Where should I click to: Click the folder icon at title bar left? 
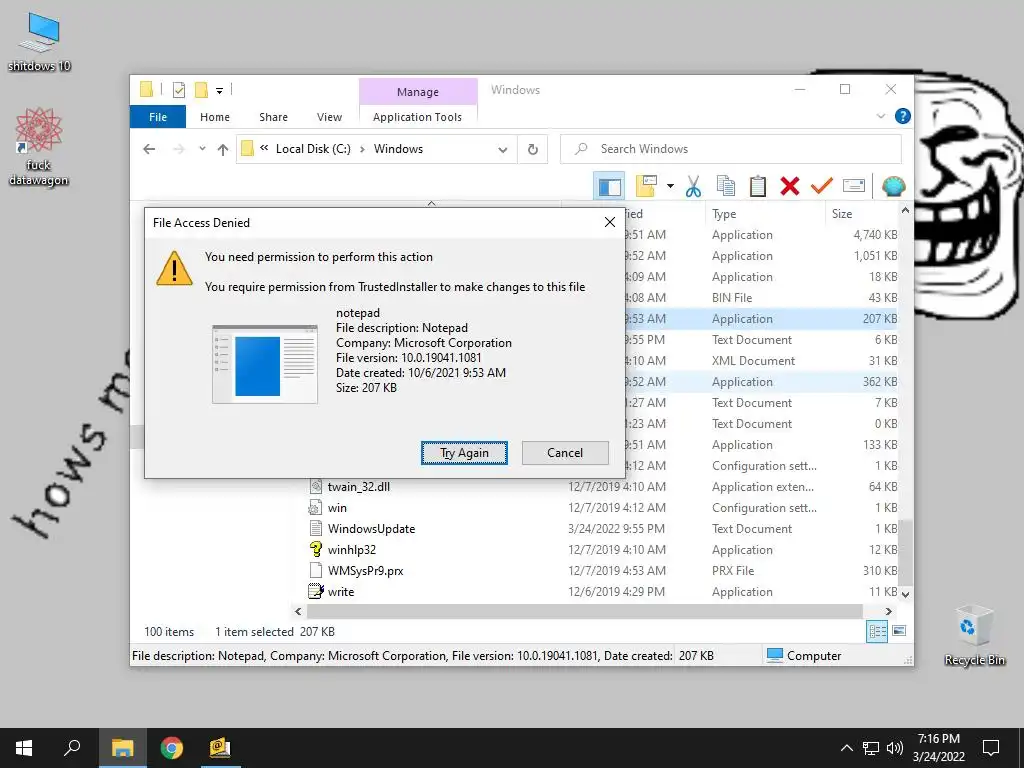pos(147,90)
